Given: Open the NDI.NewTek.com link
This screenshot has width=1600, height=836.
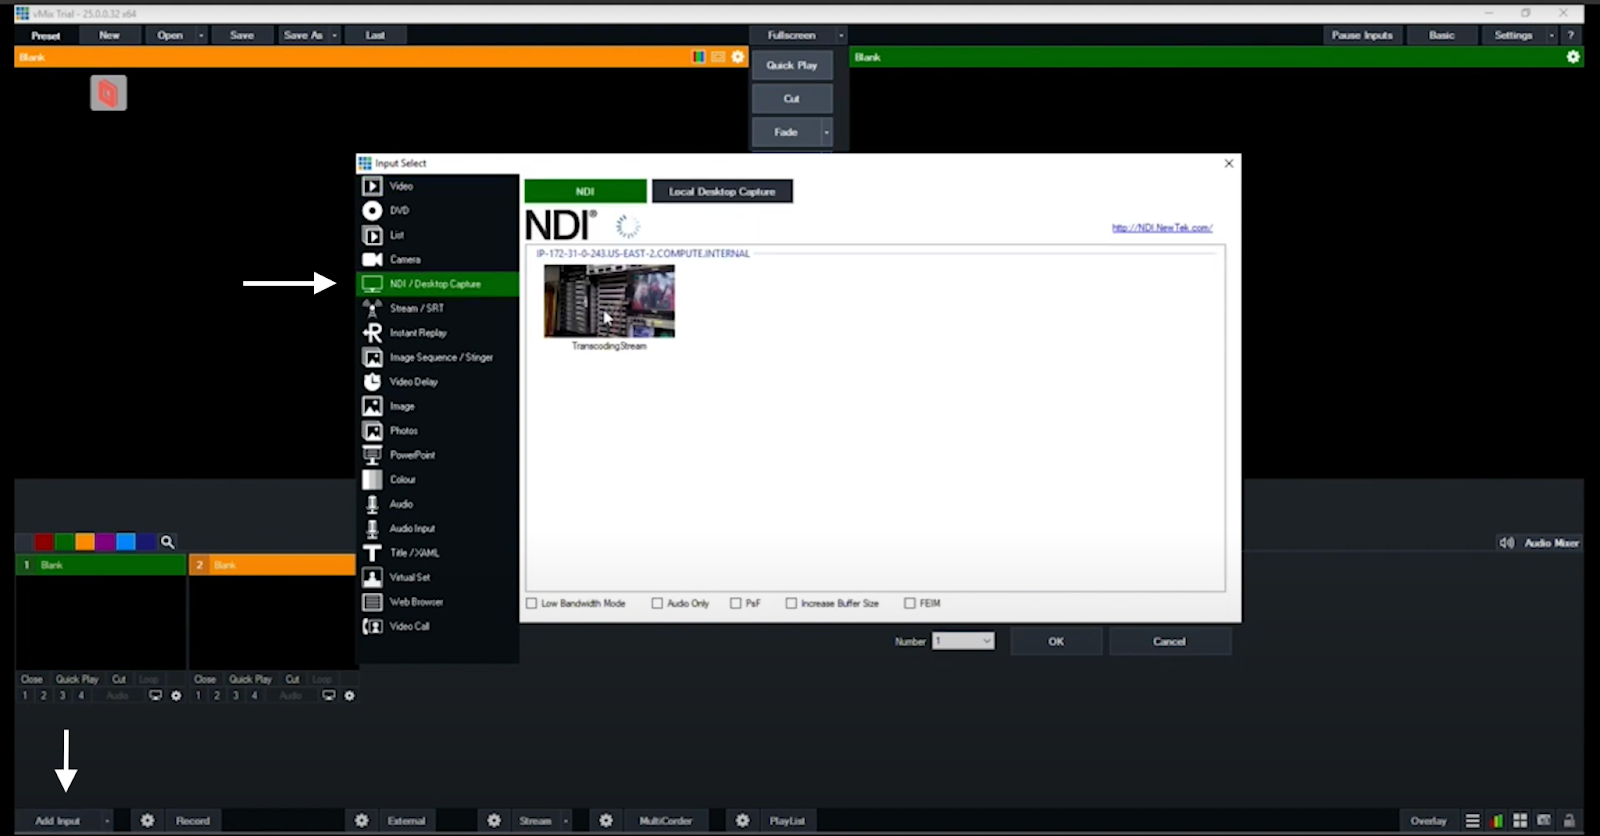Looking at the screenshot, I should coord(1162,228).
